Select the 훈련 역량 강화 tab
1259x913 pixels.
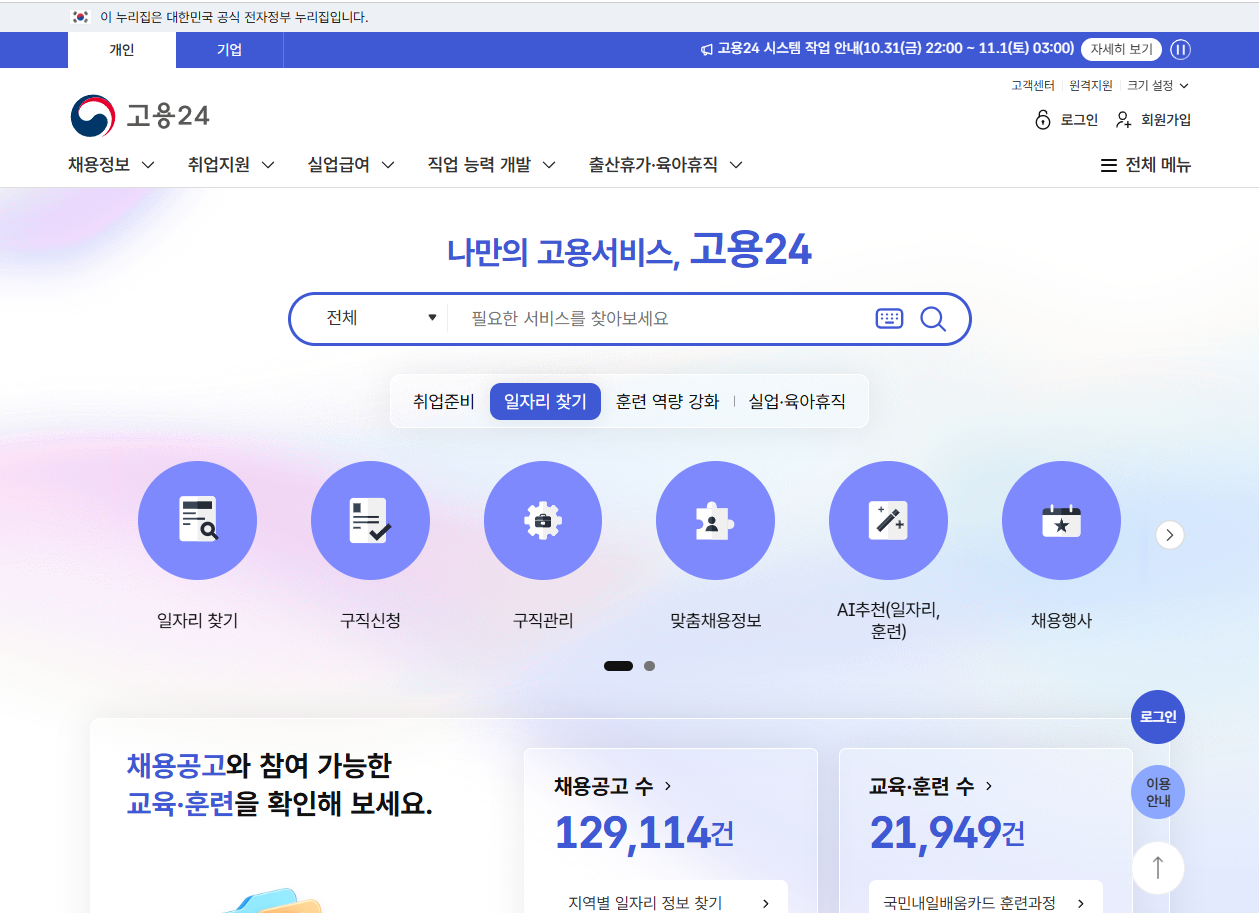point(667,402)
